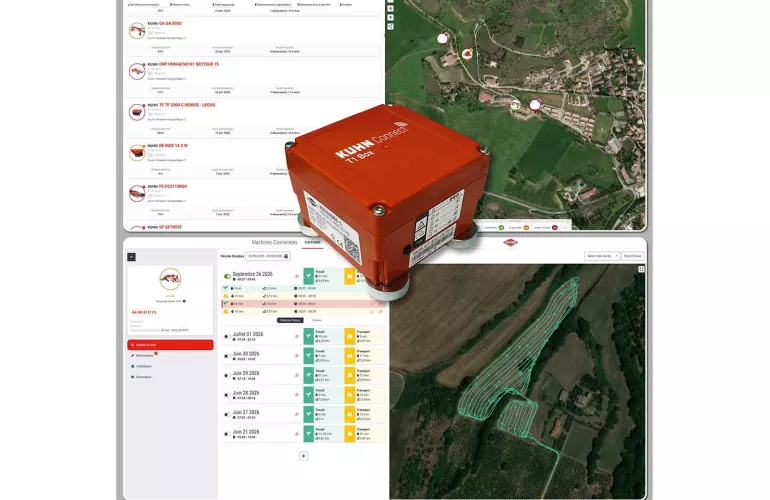Expand the Juin 27 2026 day row
The image size is (770, 500).
(303, 415)
